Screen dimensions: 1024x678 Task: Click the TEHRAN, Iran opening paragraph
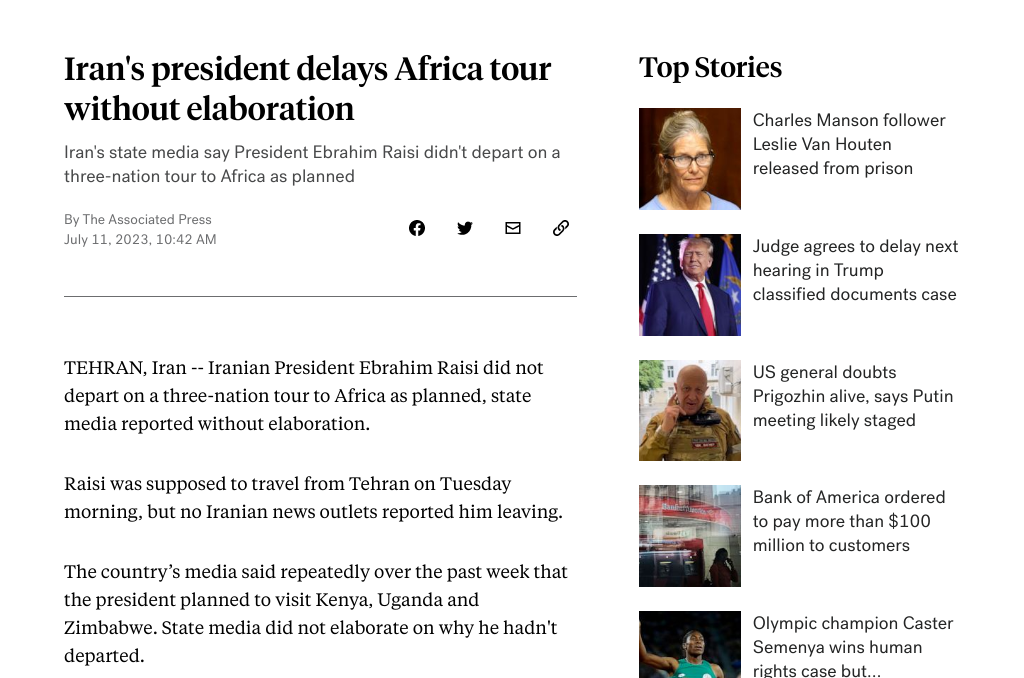click(x=304, y=395)
